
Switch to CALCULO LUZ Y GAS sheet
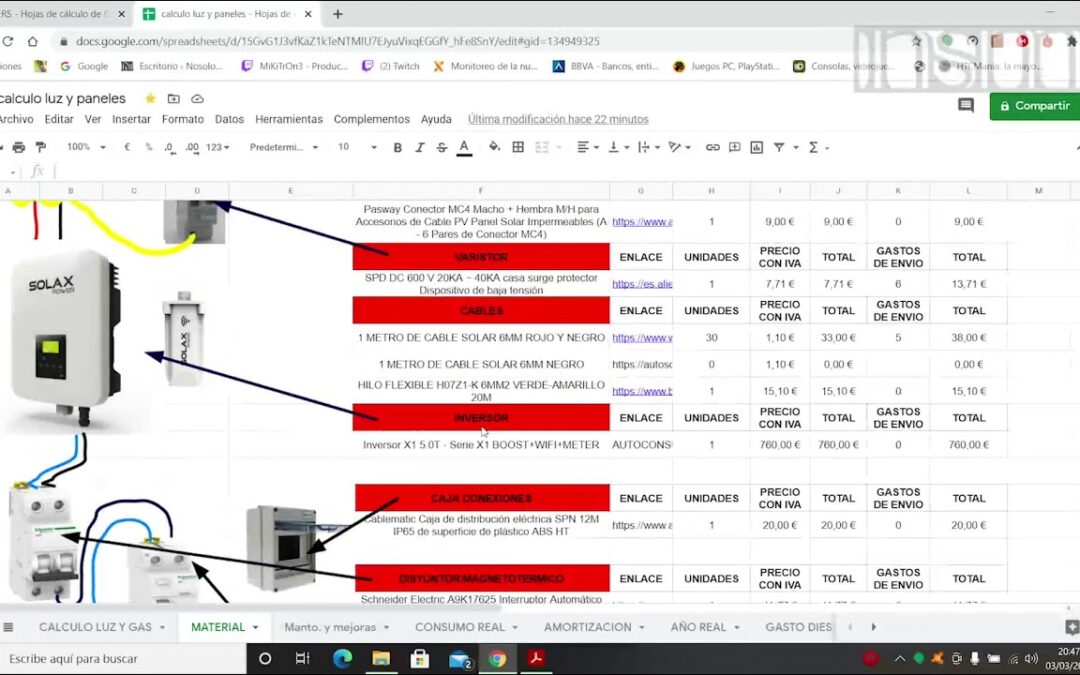[x=95, y=627]
